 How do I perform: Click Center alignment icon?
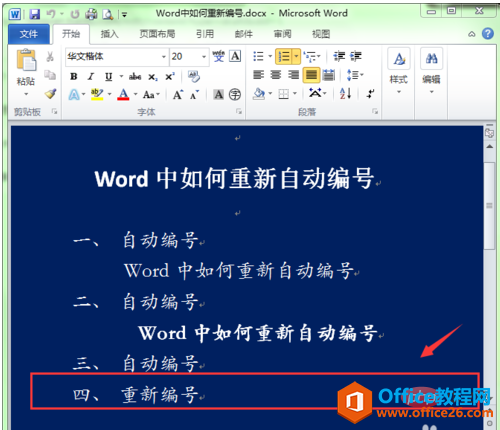click(x=276, y=75)
